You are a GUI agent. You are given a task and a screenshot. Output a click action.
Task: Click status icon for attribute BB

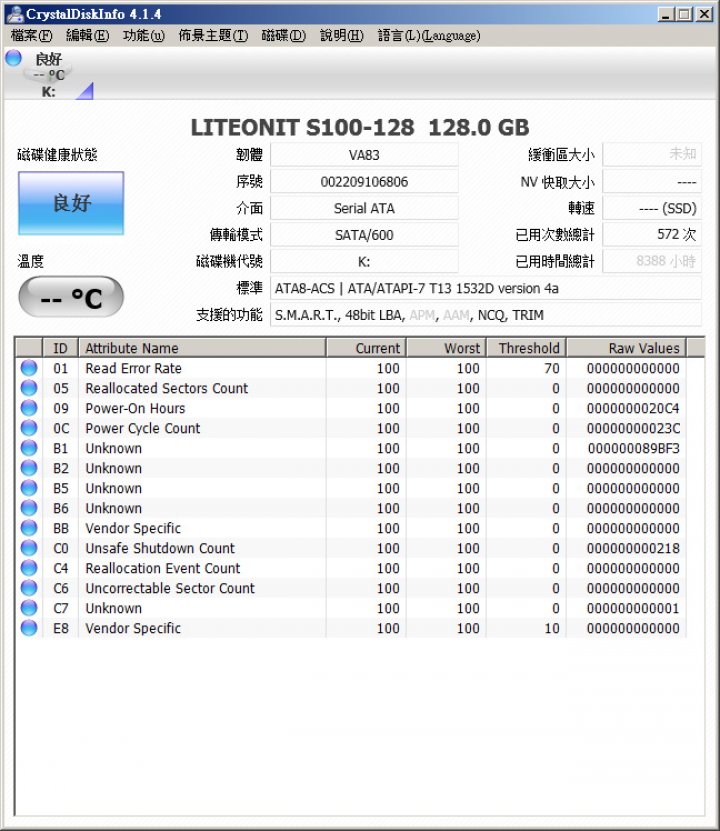[29, 528]
